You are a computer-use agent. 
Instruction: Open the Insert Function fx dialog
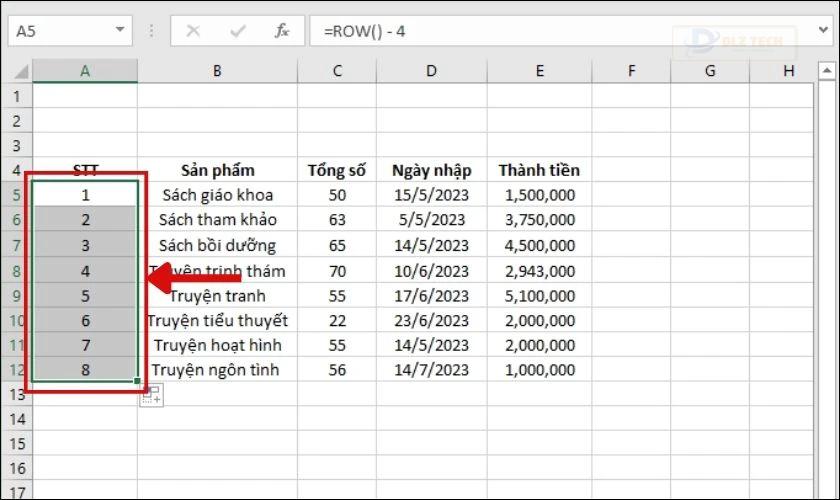click(282, 31)
